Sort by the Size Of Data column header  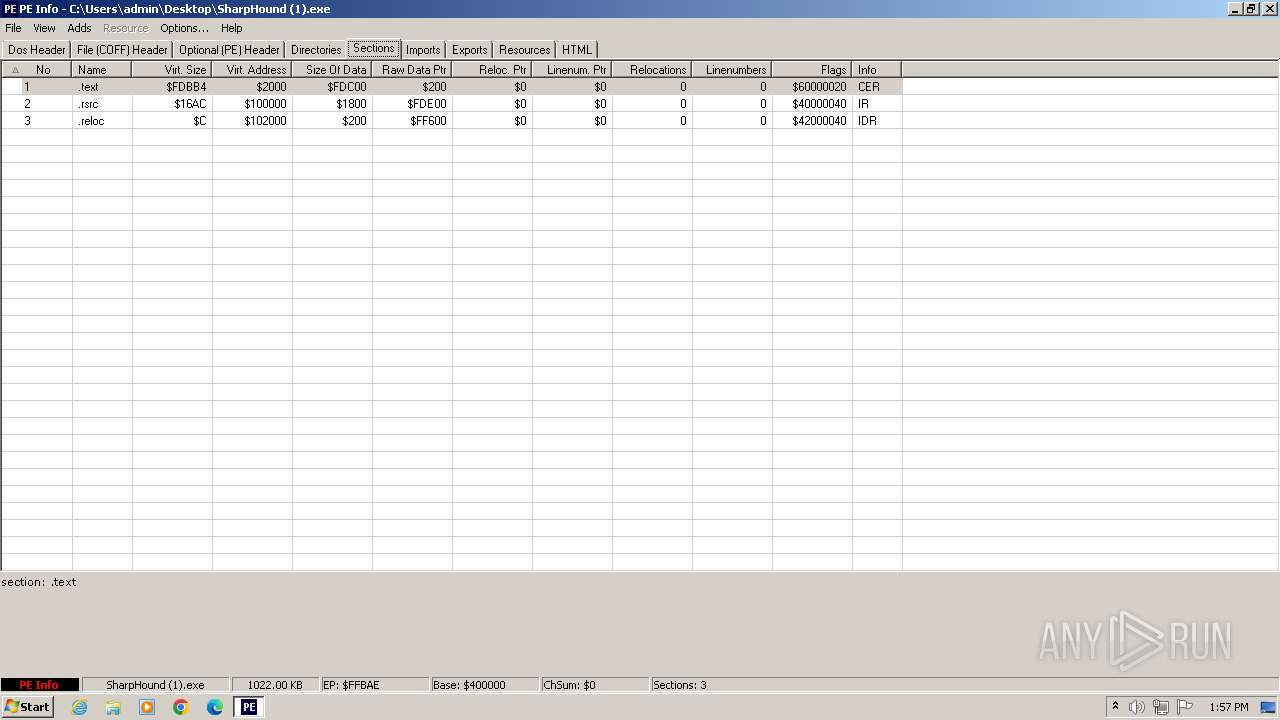(x=332, y=70)
